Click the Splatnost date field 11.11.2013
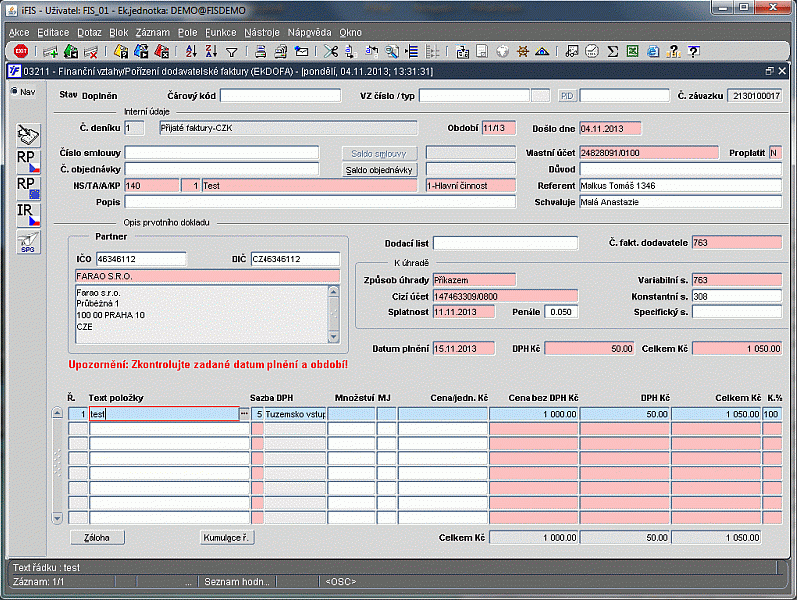The image size is (797, 600). pos(464,312)
